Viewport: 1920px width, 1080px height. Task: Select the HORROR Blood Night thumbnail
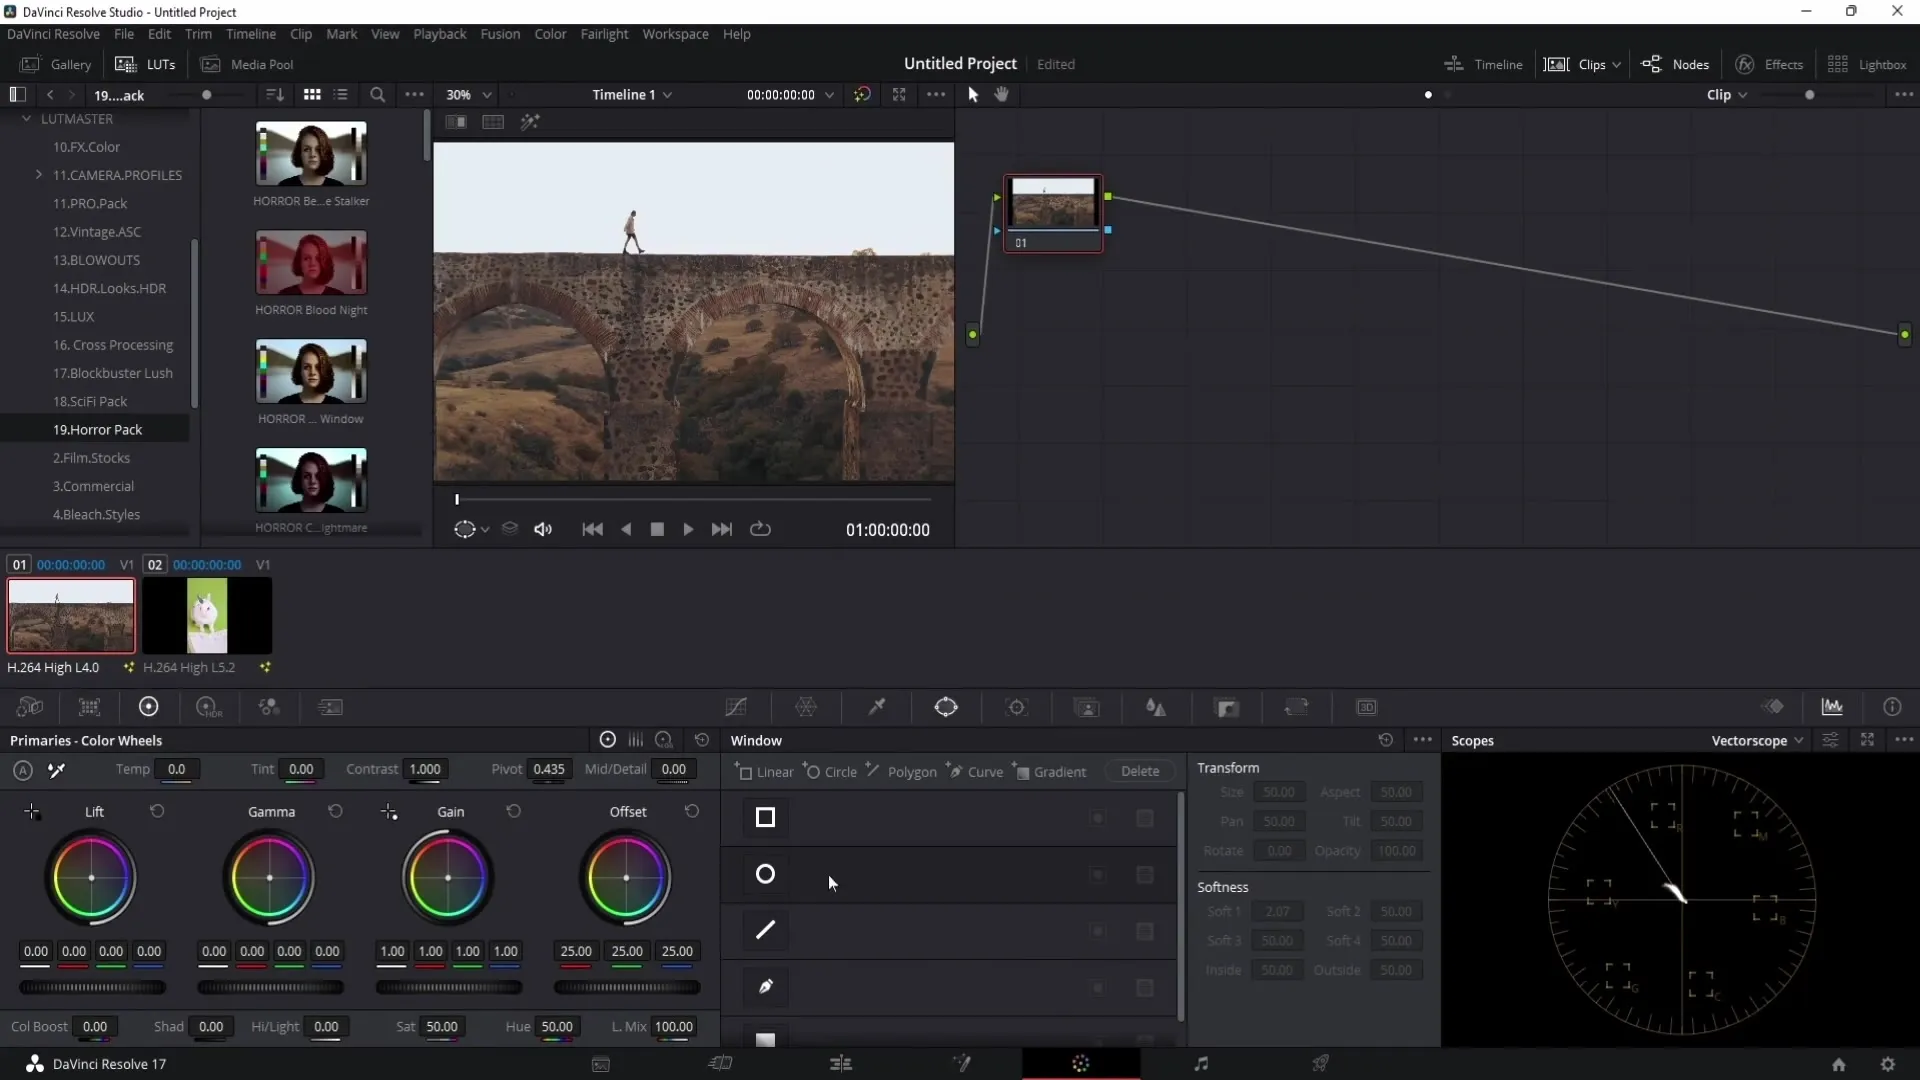[x=311, y=264]
